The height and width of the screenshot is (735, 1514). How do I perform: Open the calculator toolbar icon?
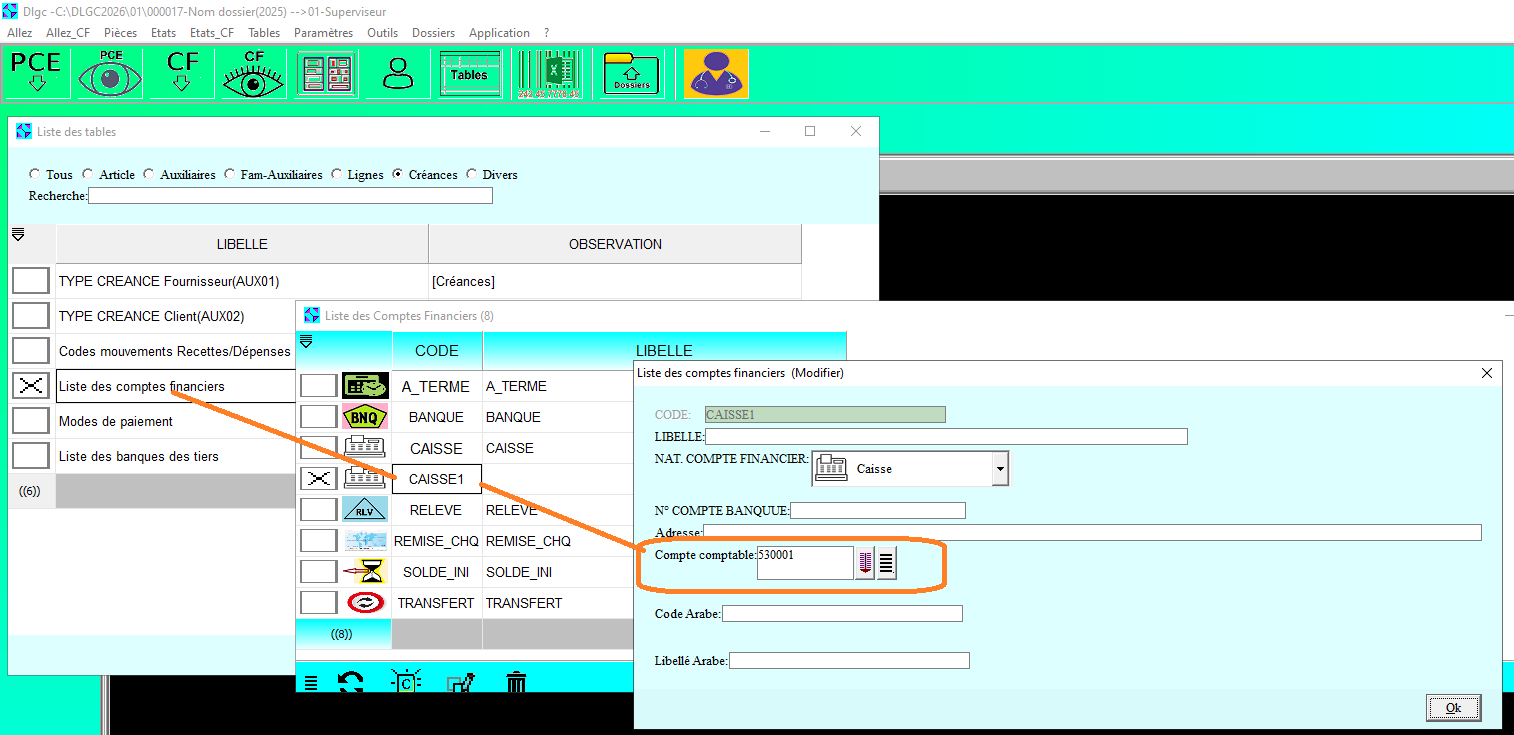pyautogui.click(x=326, y=74)
